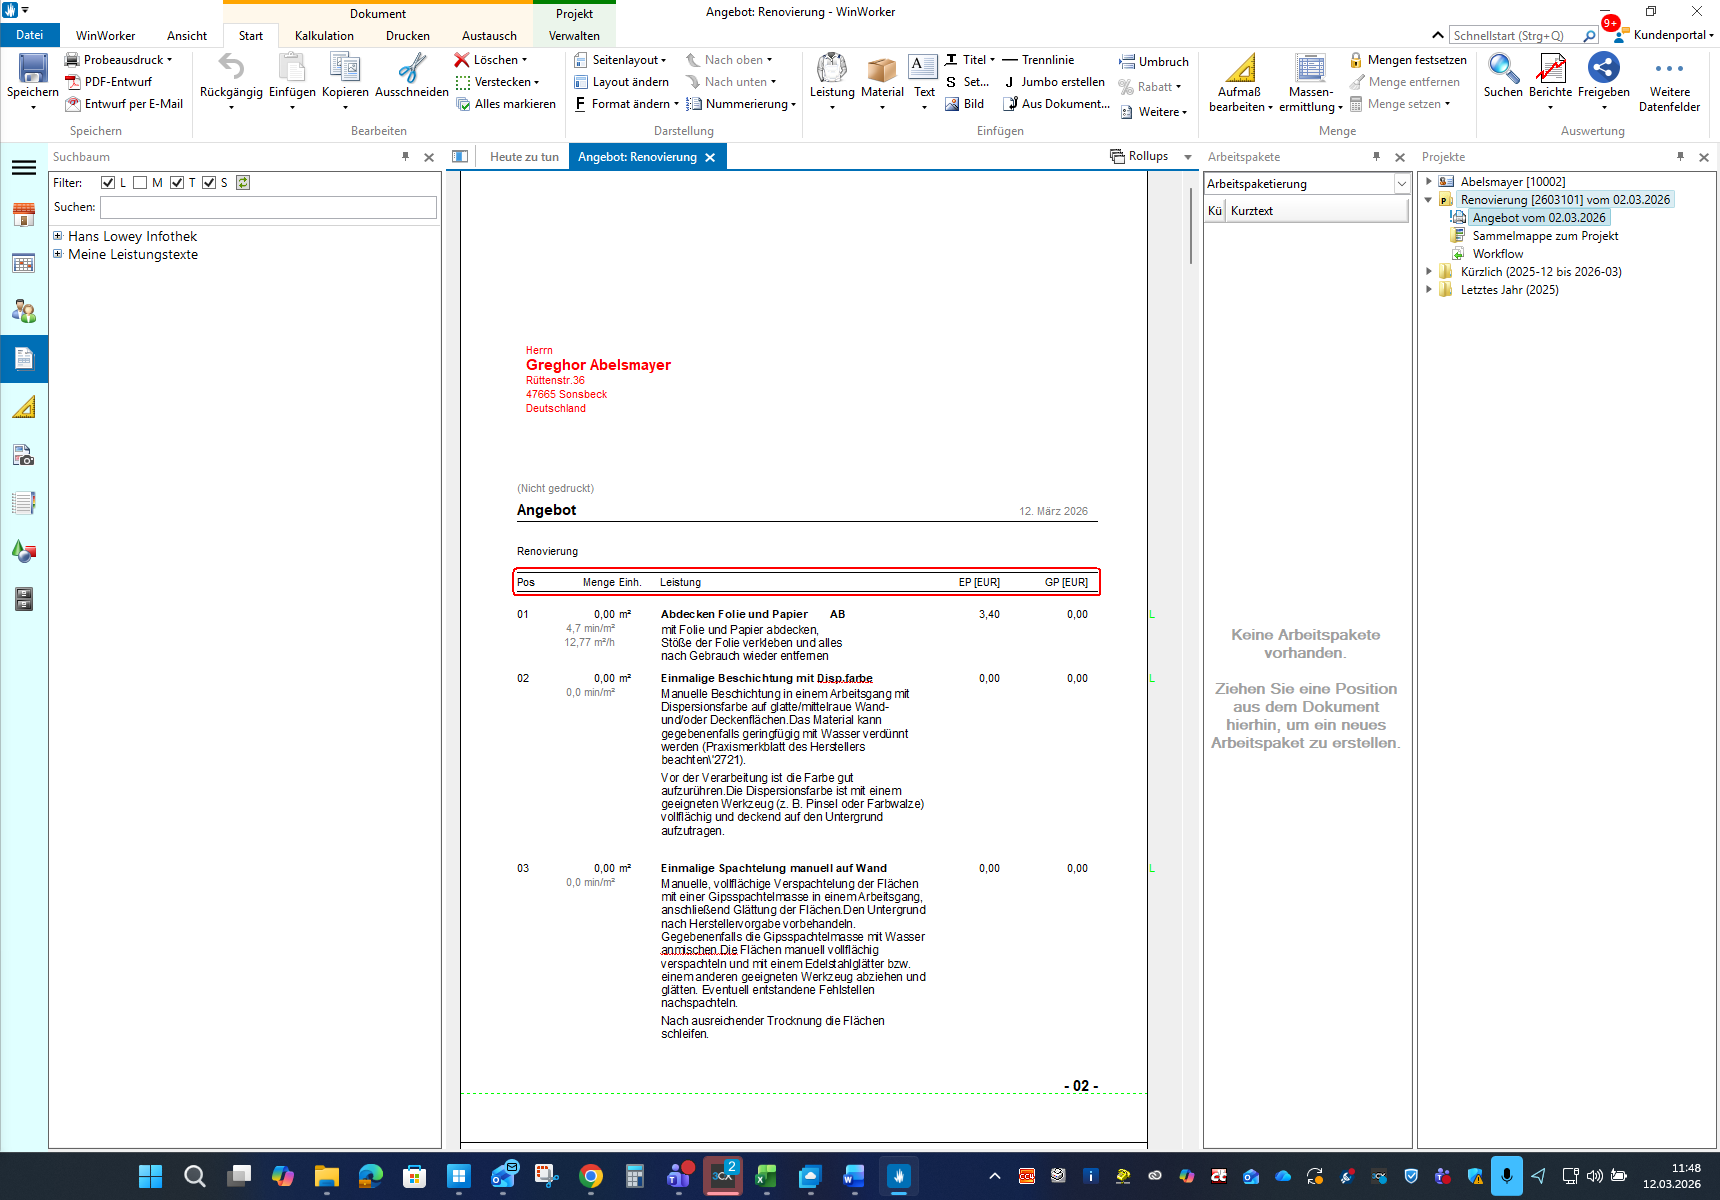Open the Berichte chart icon
1720x1200 pixels.
(x=1550, y=69)
